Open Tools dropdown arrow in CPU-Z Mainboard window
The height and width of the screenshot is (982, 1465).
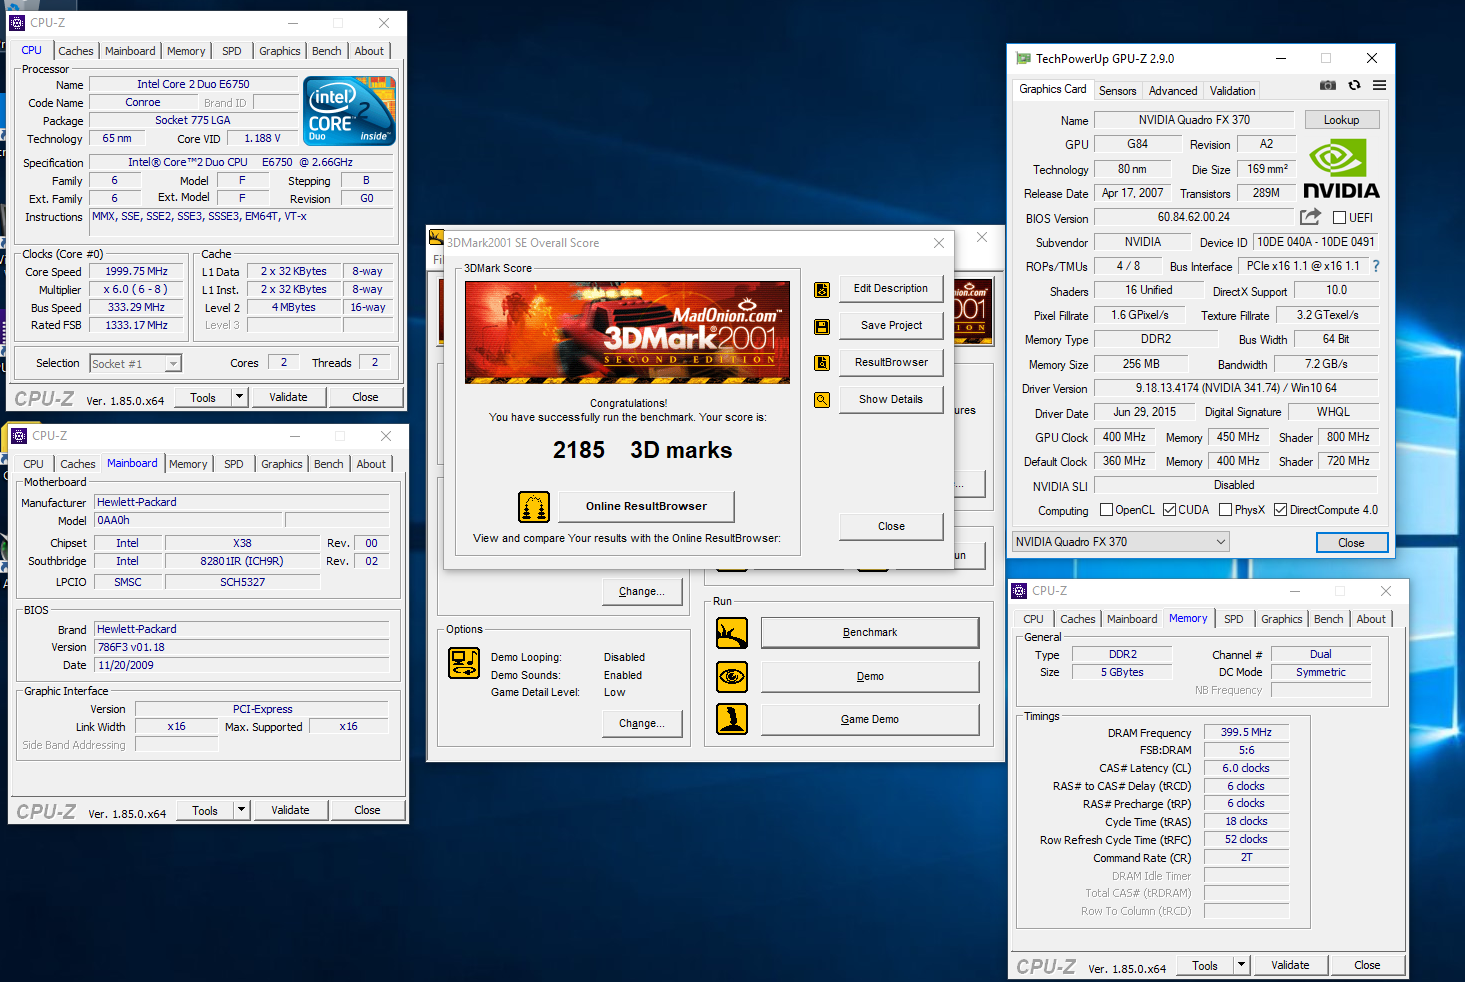click(241, 810)
